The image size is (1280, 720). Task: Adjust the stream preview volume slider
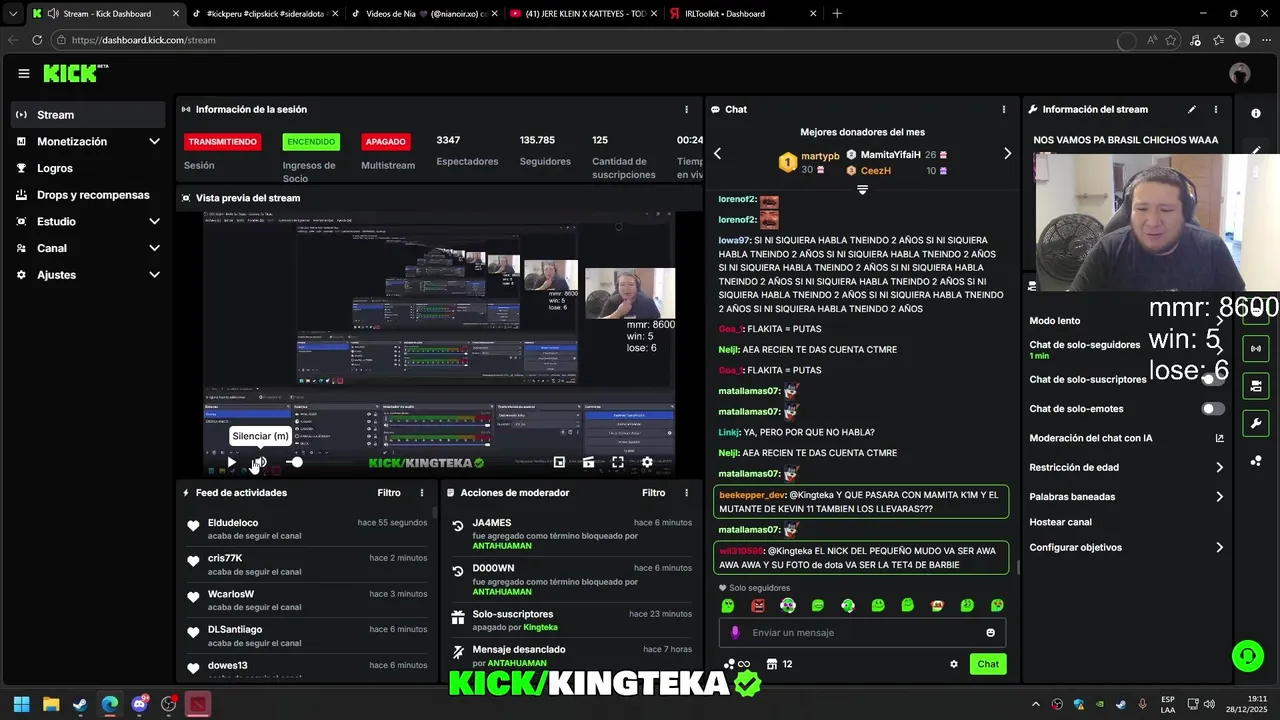coord(296,462)
